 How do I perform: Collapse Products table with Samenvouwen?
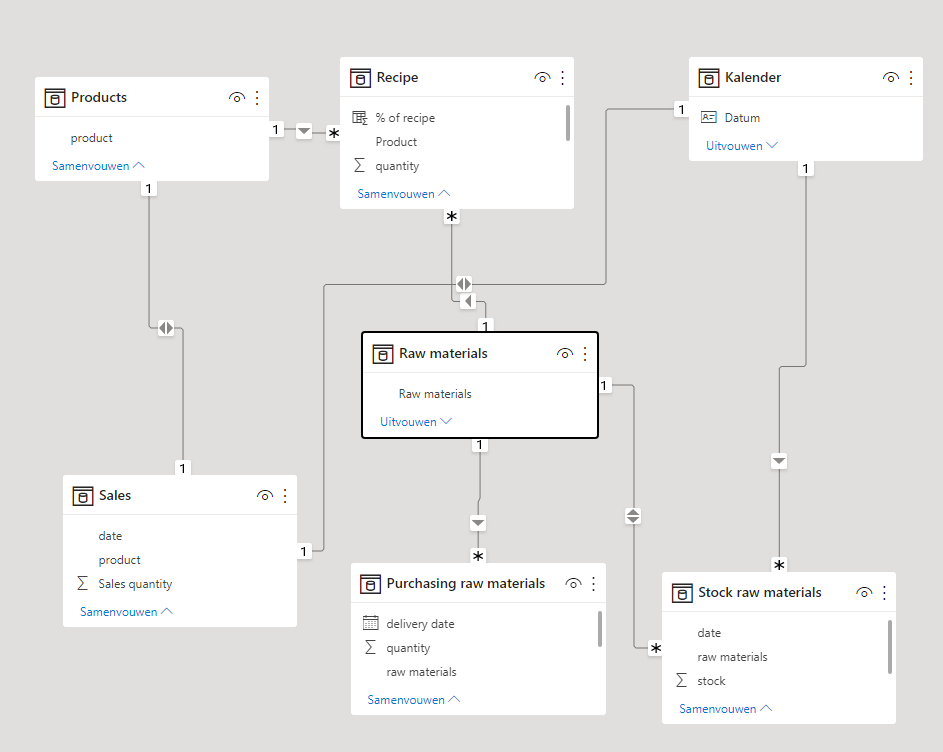[98, 166]
